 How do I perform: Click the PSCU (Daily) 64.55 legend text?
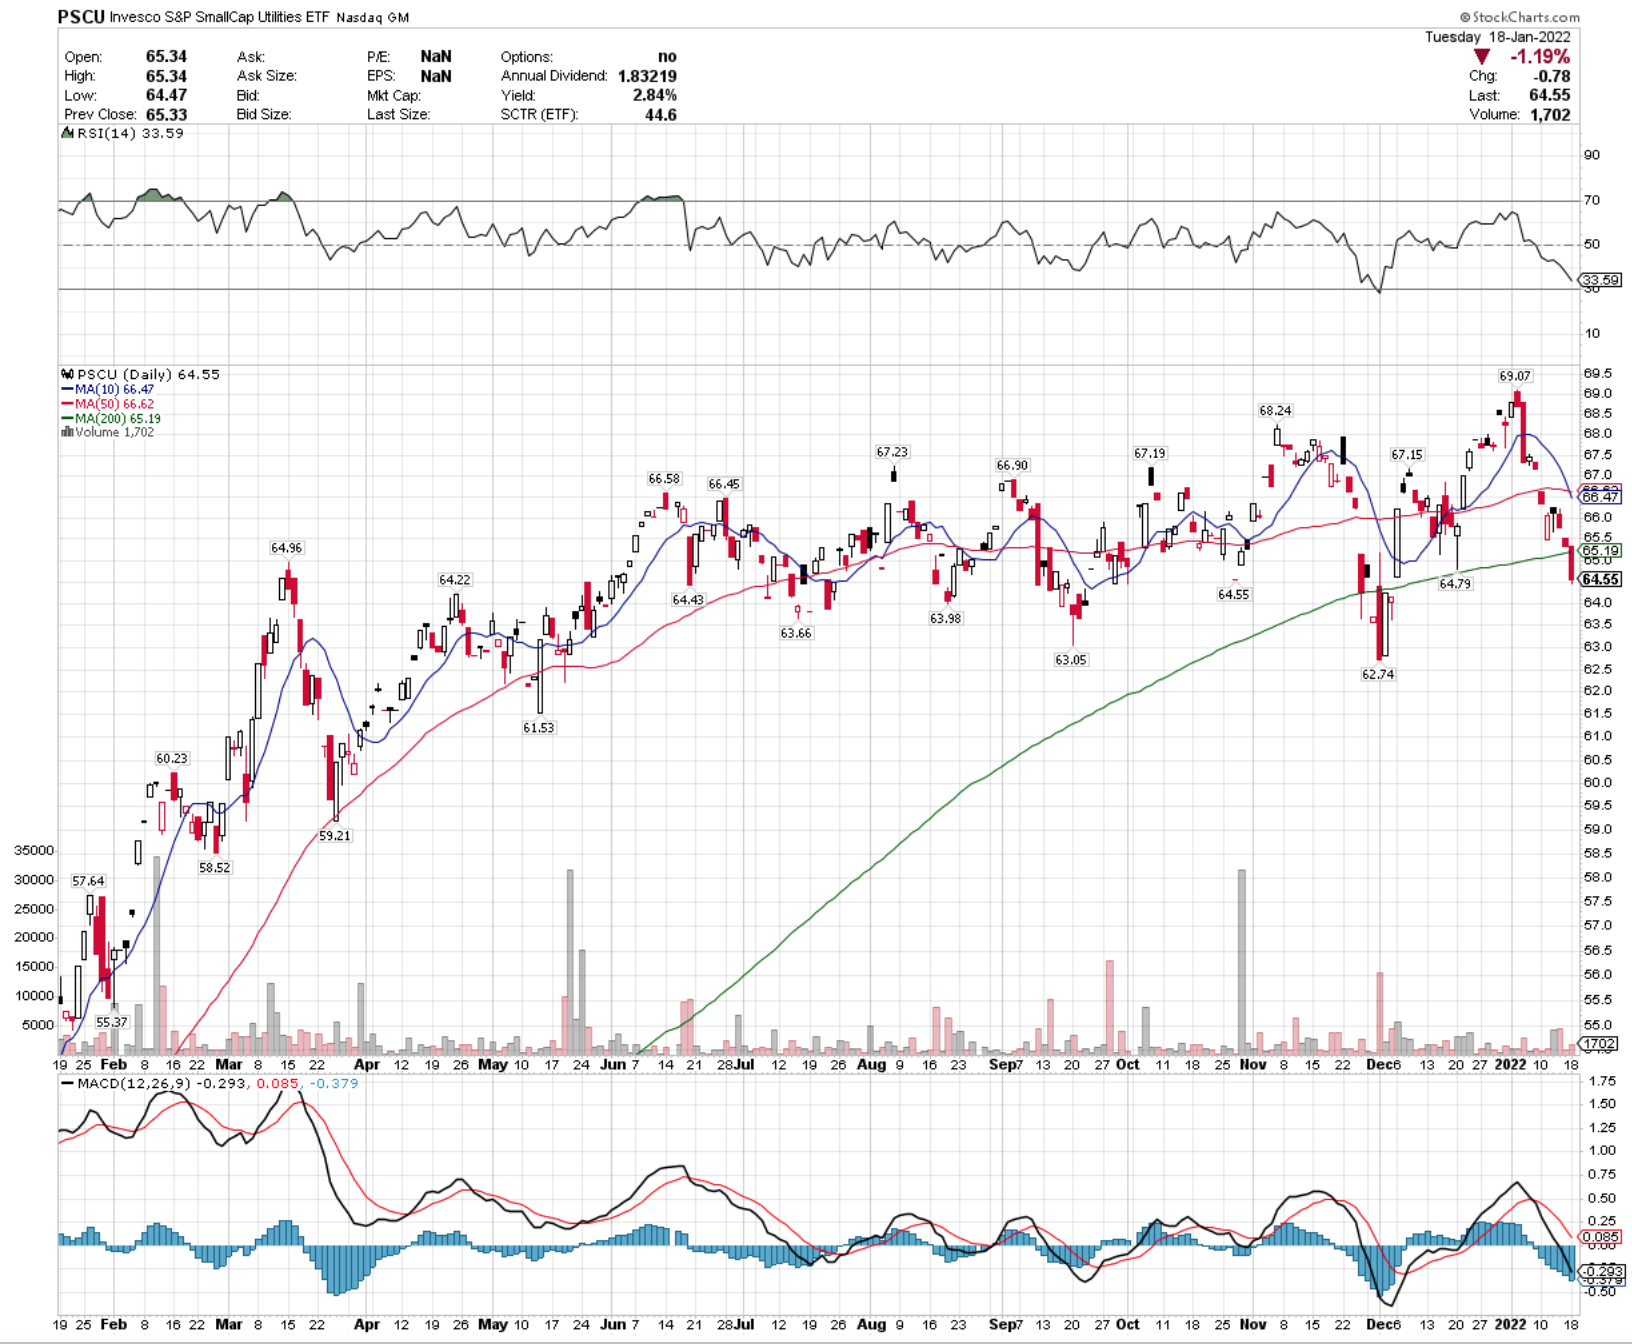pos(148,374)
